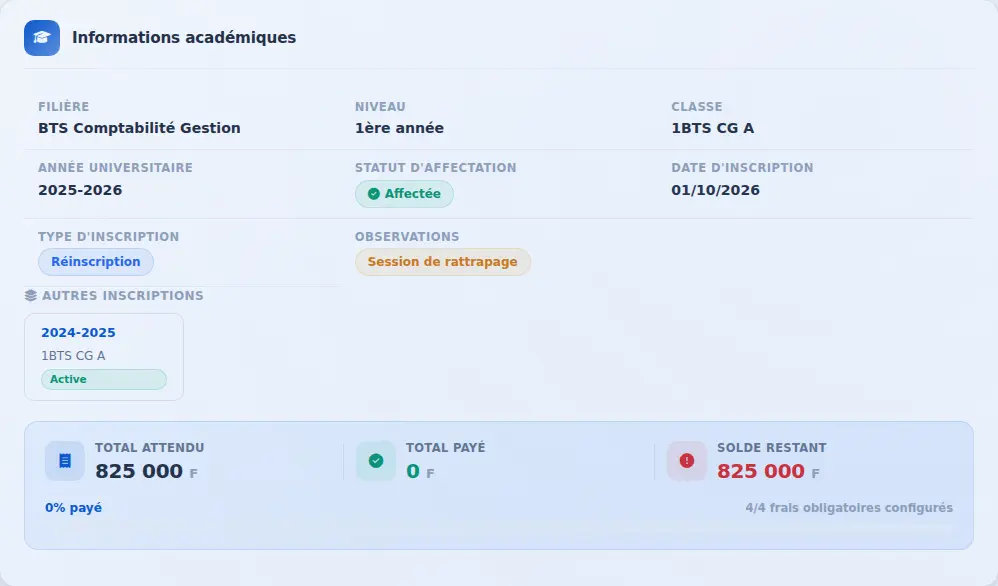Click the red alert icon beside Solde restant
The image size is (998, 586).
pyautogui.click(x=687, y=461)
